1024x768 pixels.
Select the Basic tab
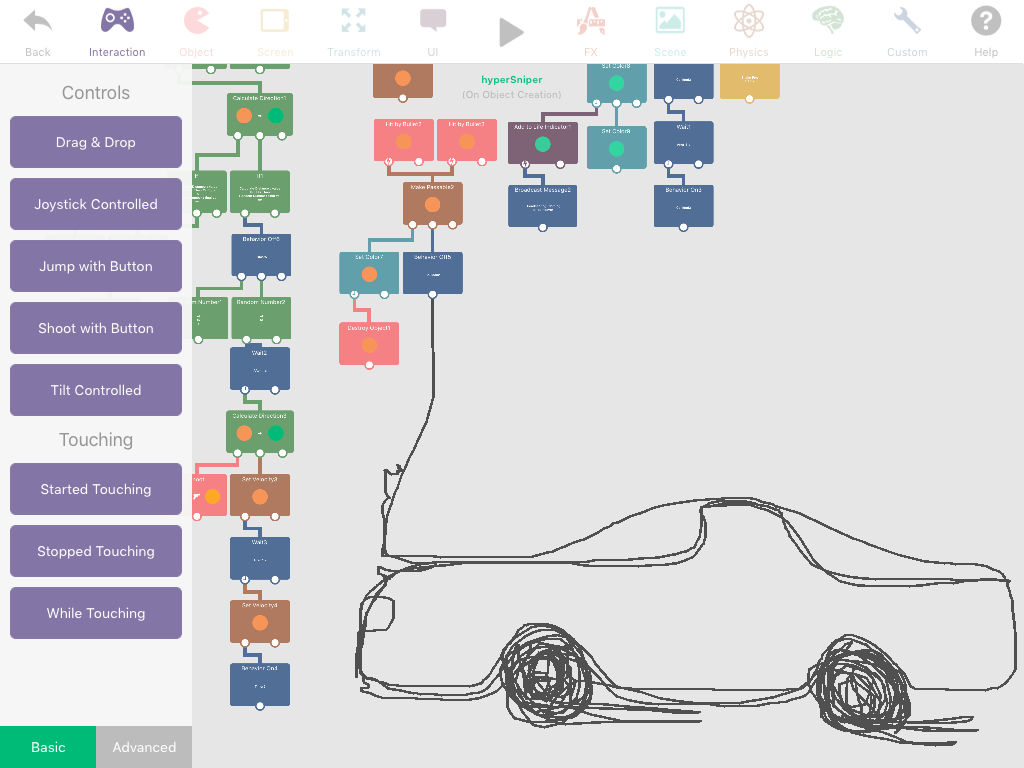[48, 747]
